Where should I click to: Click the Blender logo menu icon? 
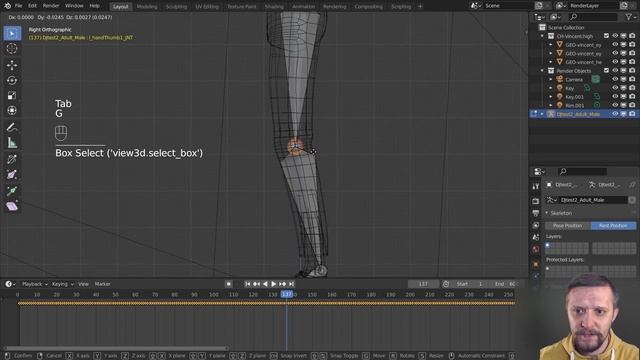click(7, 6)
